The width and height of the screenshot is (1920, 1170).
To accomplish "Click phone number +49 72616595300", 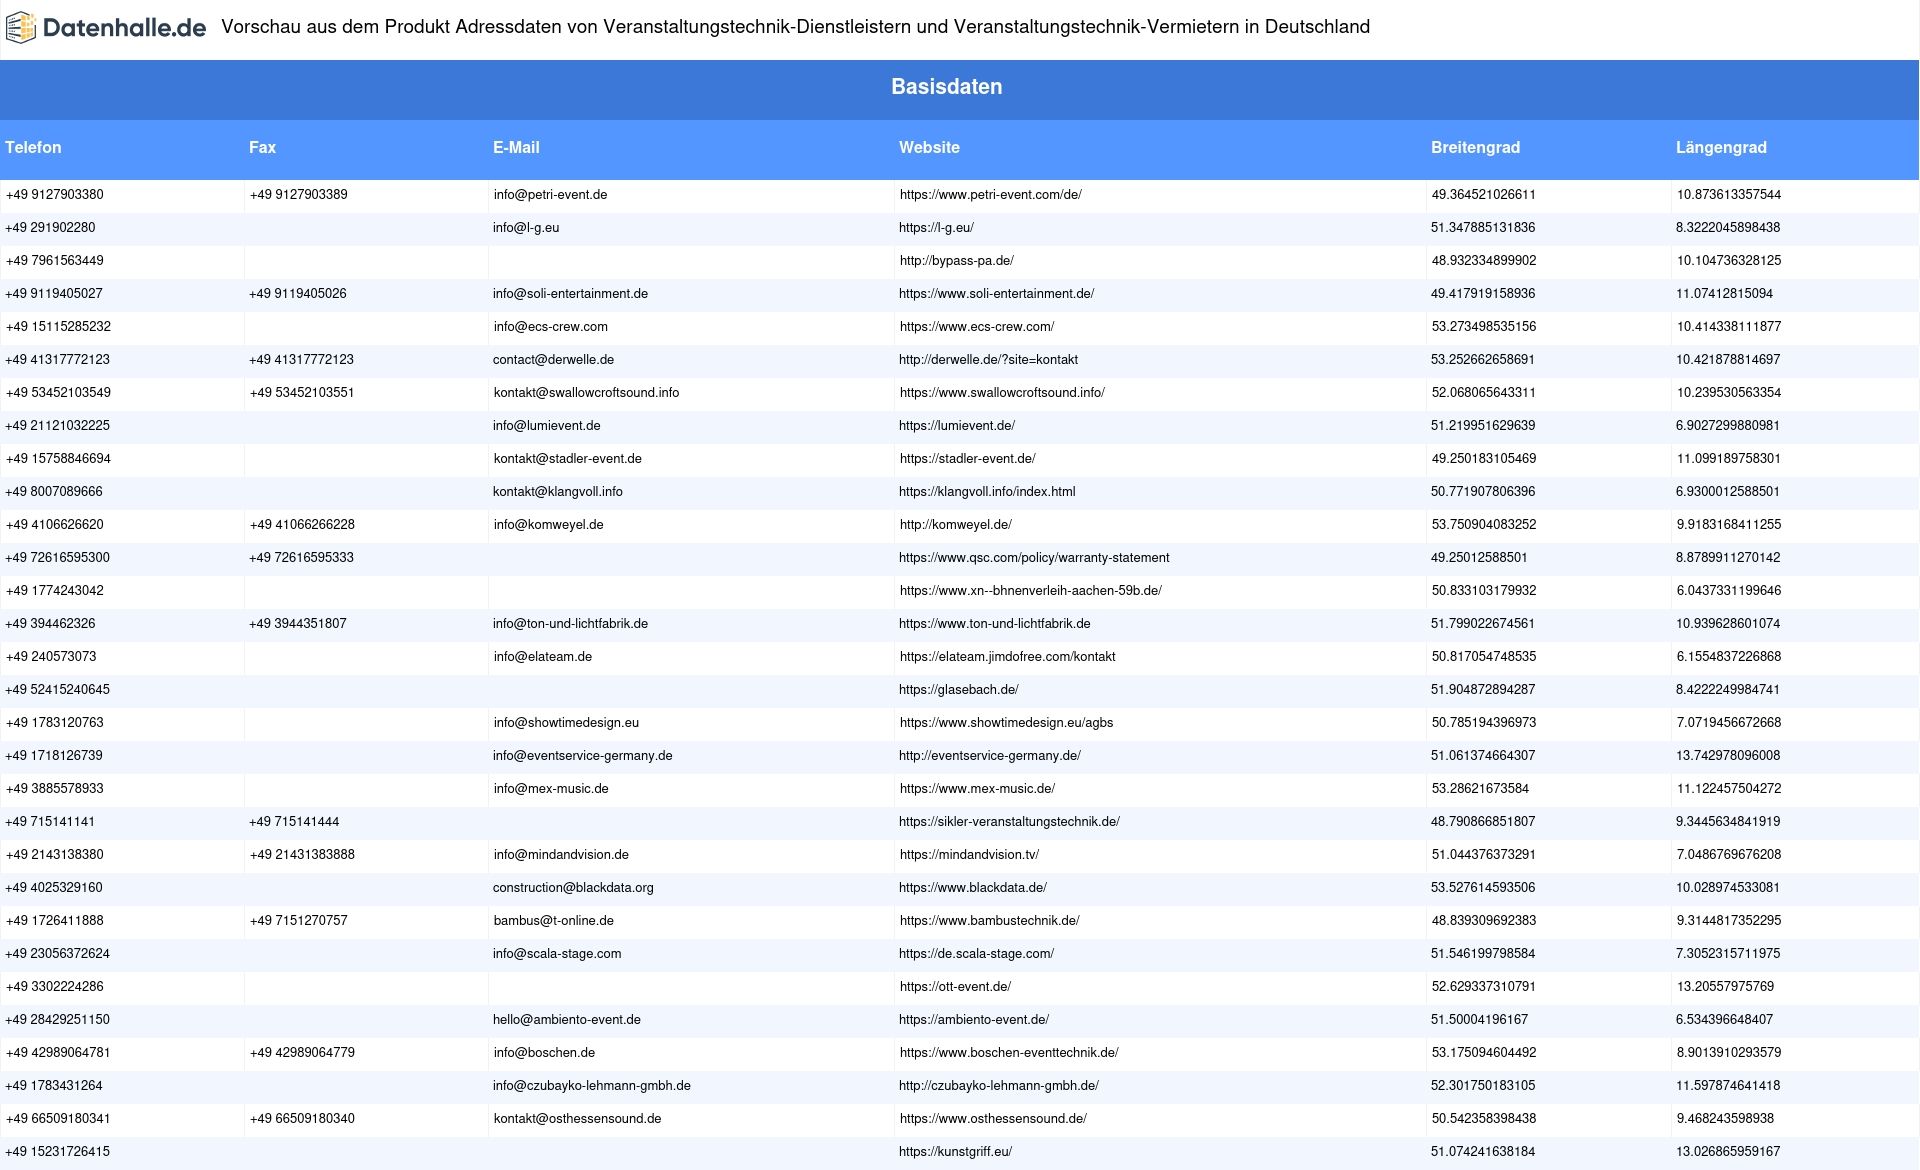I will click(58, 558).
